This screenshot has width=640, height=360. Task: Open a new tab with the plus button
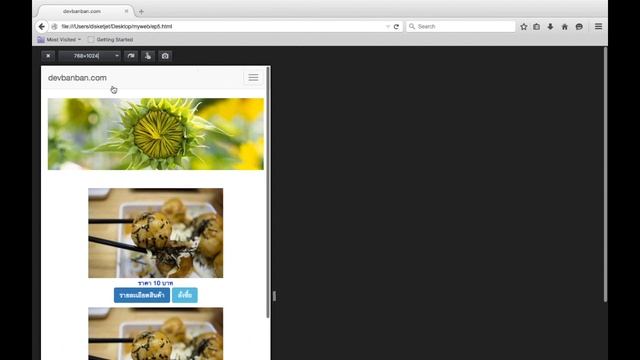pyautogui.click(x=141, y=12)
